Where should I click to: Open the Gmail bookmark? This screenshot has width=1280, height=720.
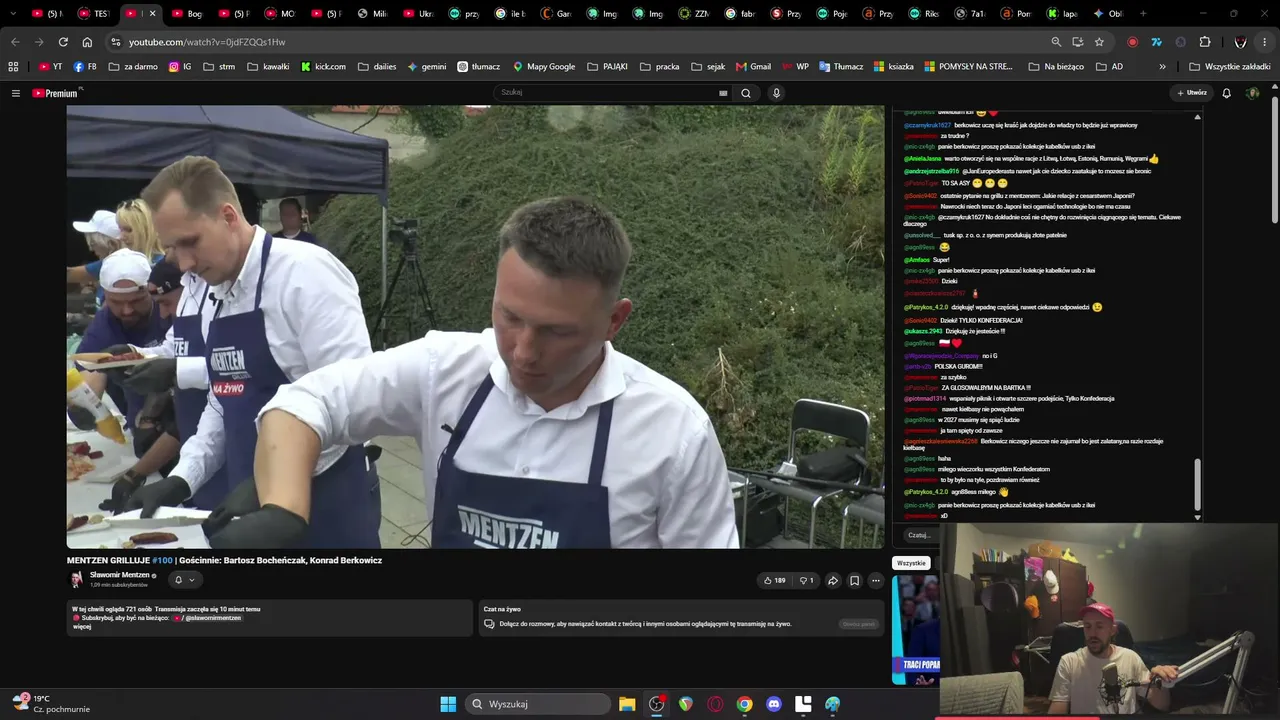click(753, 66)
